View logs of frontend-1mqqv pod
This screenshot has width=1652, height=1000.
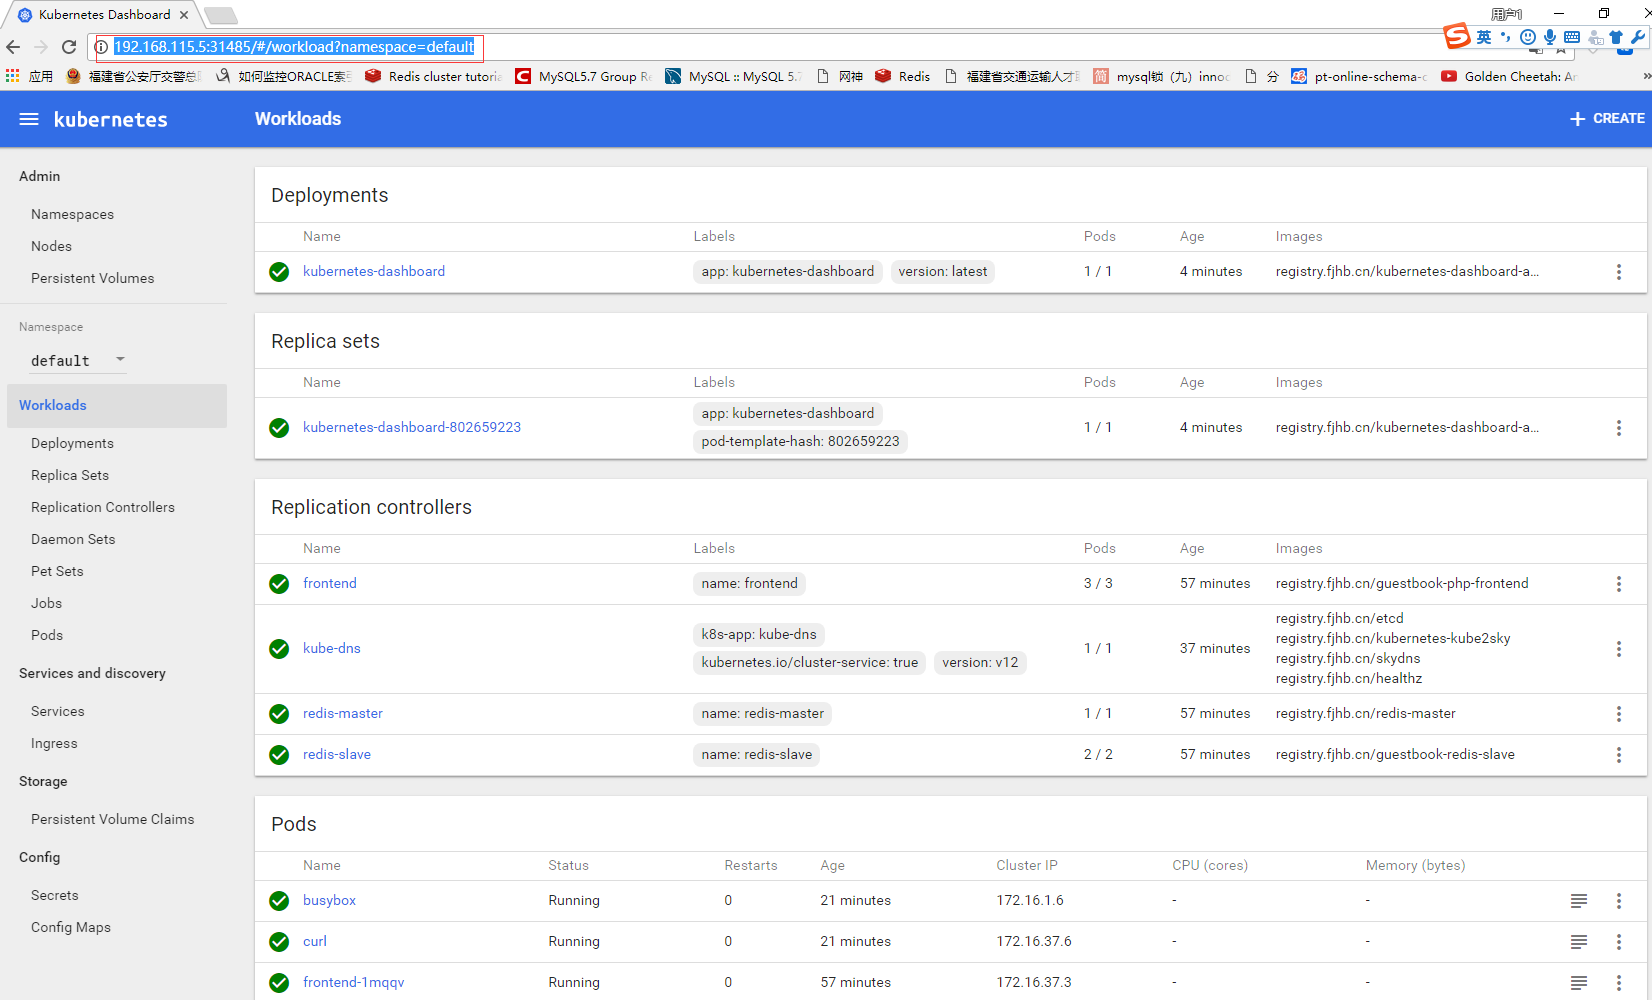[1579, 983]
